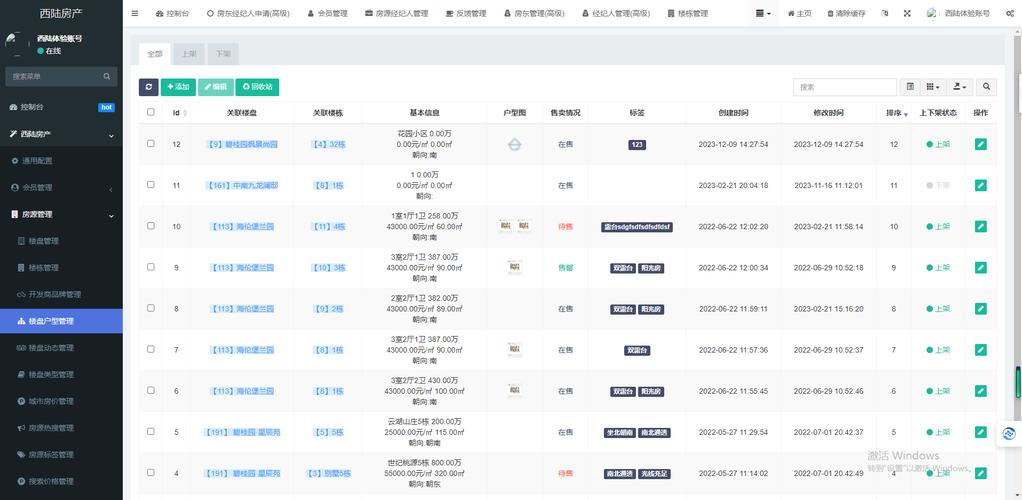Screen dimensions: 1022x500
Task: Click the floor plan thumbnail in row Id 9
Action: [514, 267]
